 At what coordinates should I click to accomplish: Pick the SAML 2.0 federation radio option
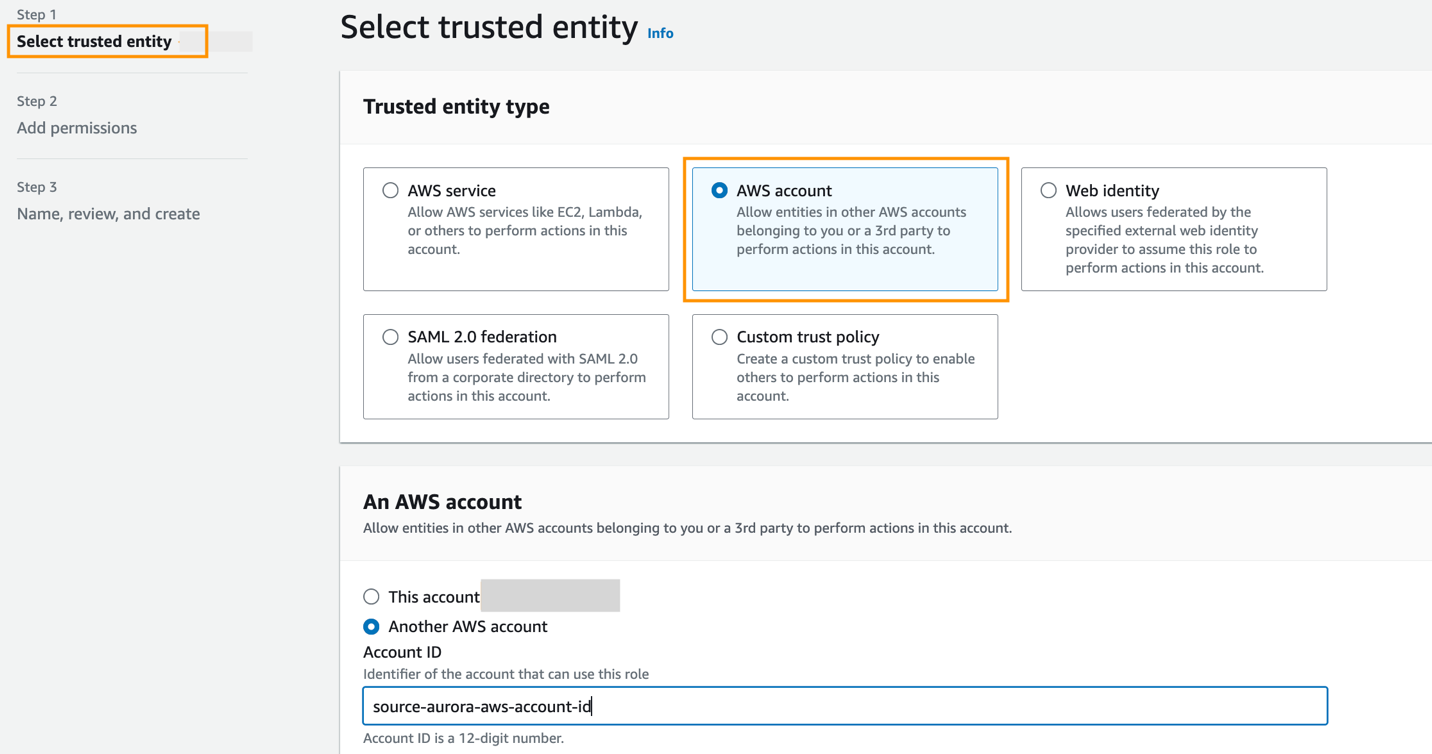(x=390, y=337)
